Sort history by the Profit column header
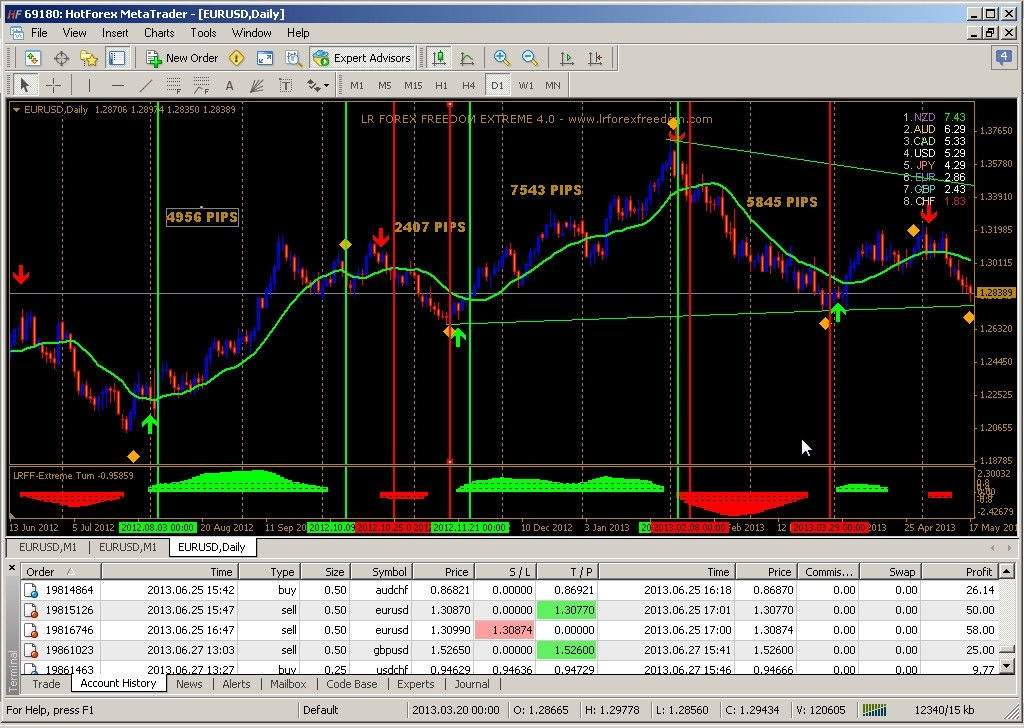The width and height of the screenshot is (1024, 728). [959, 572]
